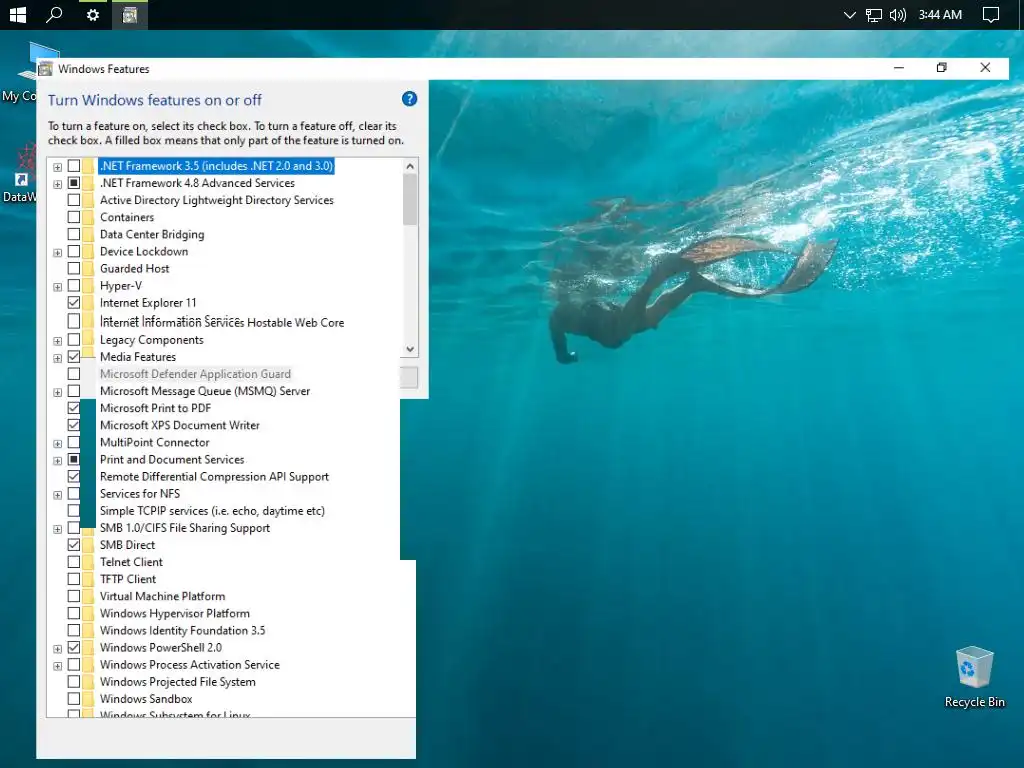The image size is (1024, 768).
Task: Select Windows Projected File System row
Action: [178, 682]
